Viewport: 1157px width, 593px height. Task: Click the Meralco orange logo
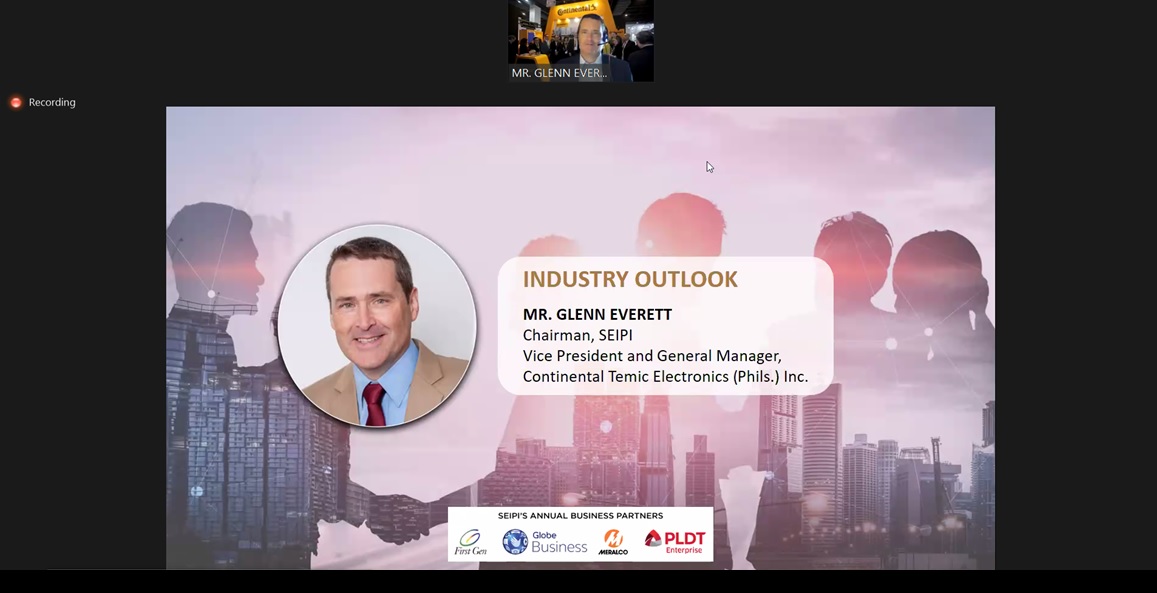point(613,542)
